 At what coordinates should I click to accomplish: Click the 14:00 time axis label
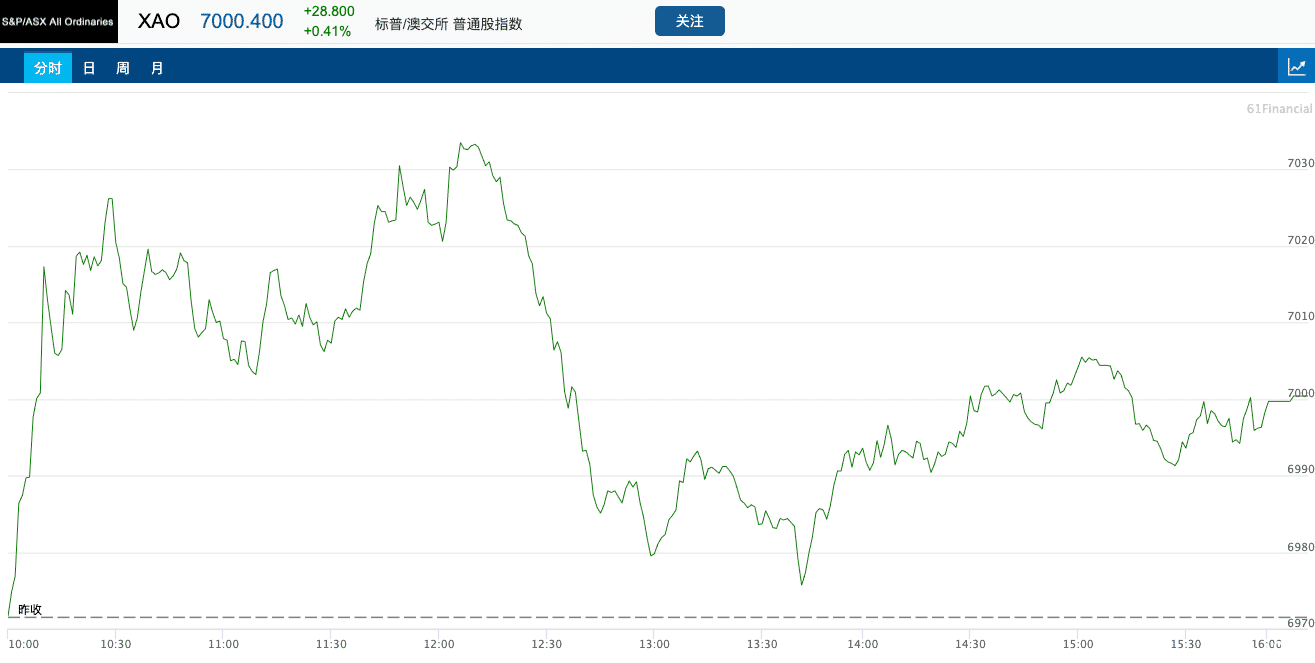pyautogui.click(x=863, y=645)
